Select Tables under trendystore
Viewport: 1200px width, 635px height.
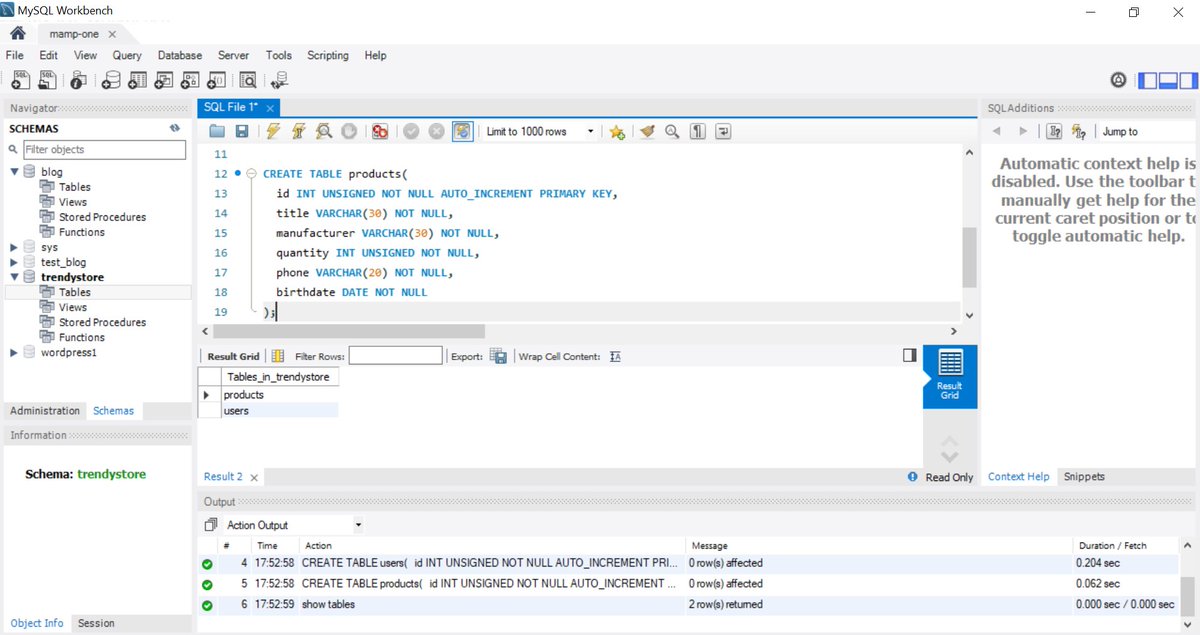pyautogui.click(x=74, y=292)
